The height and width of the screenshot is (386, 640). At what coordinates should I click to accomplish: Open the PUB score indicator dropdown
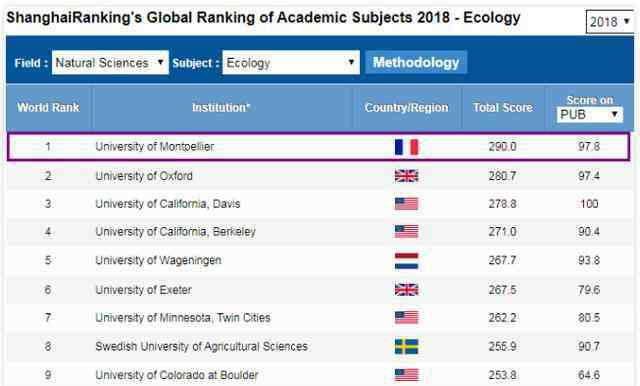click(590, 115)
